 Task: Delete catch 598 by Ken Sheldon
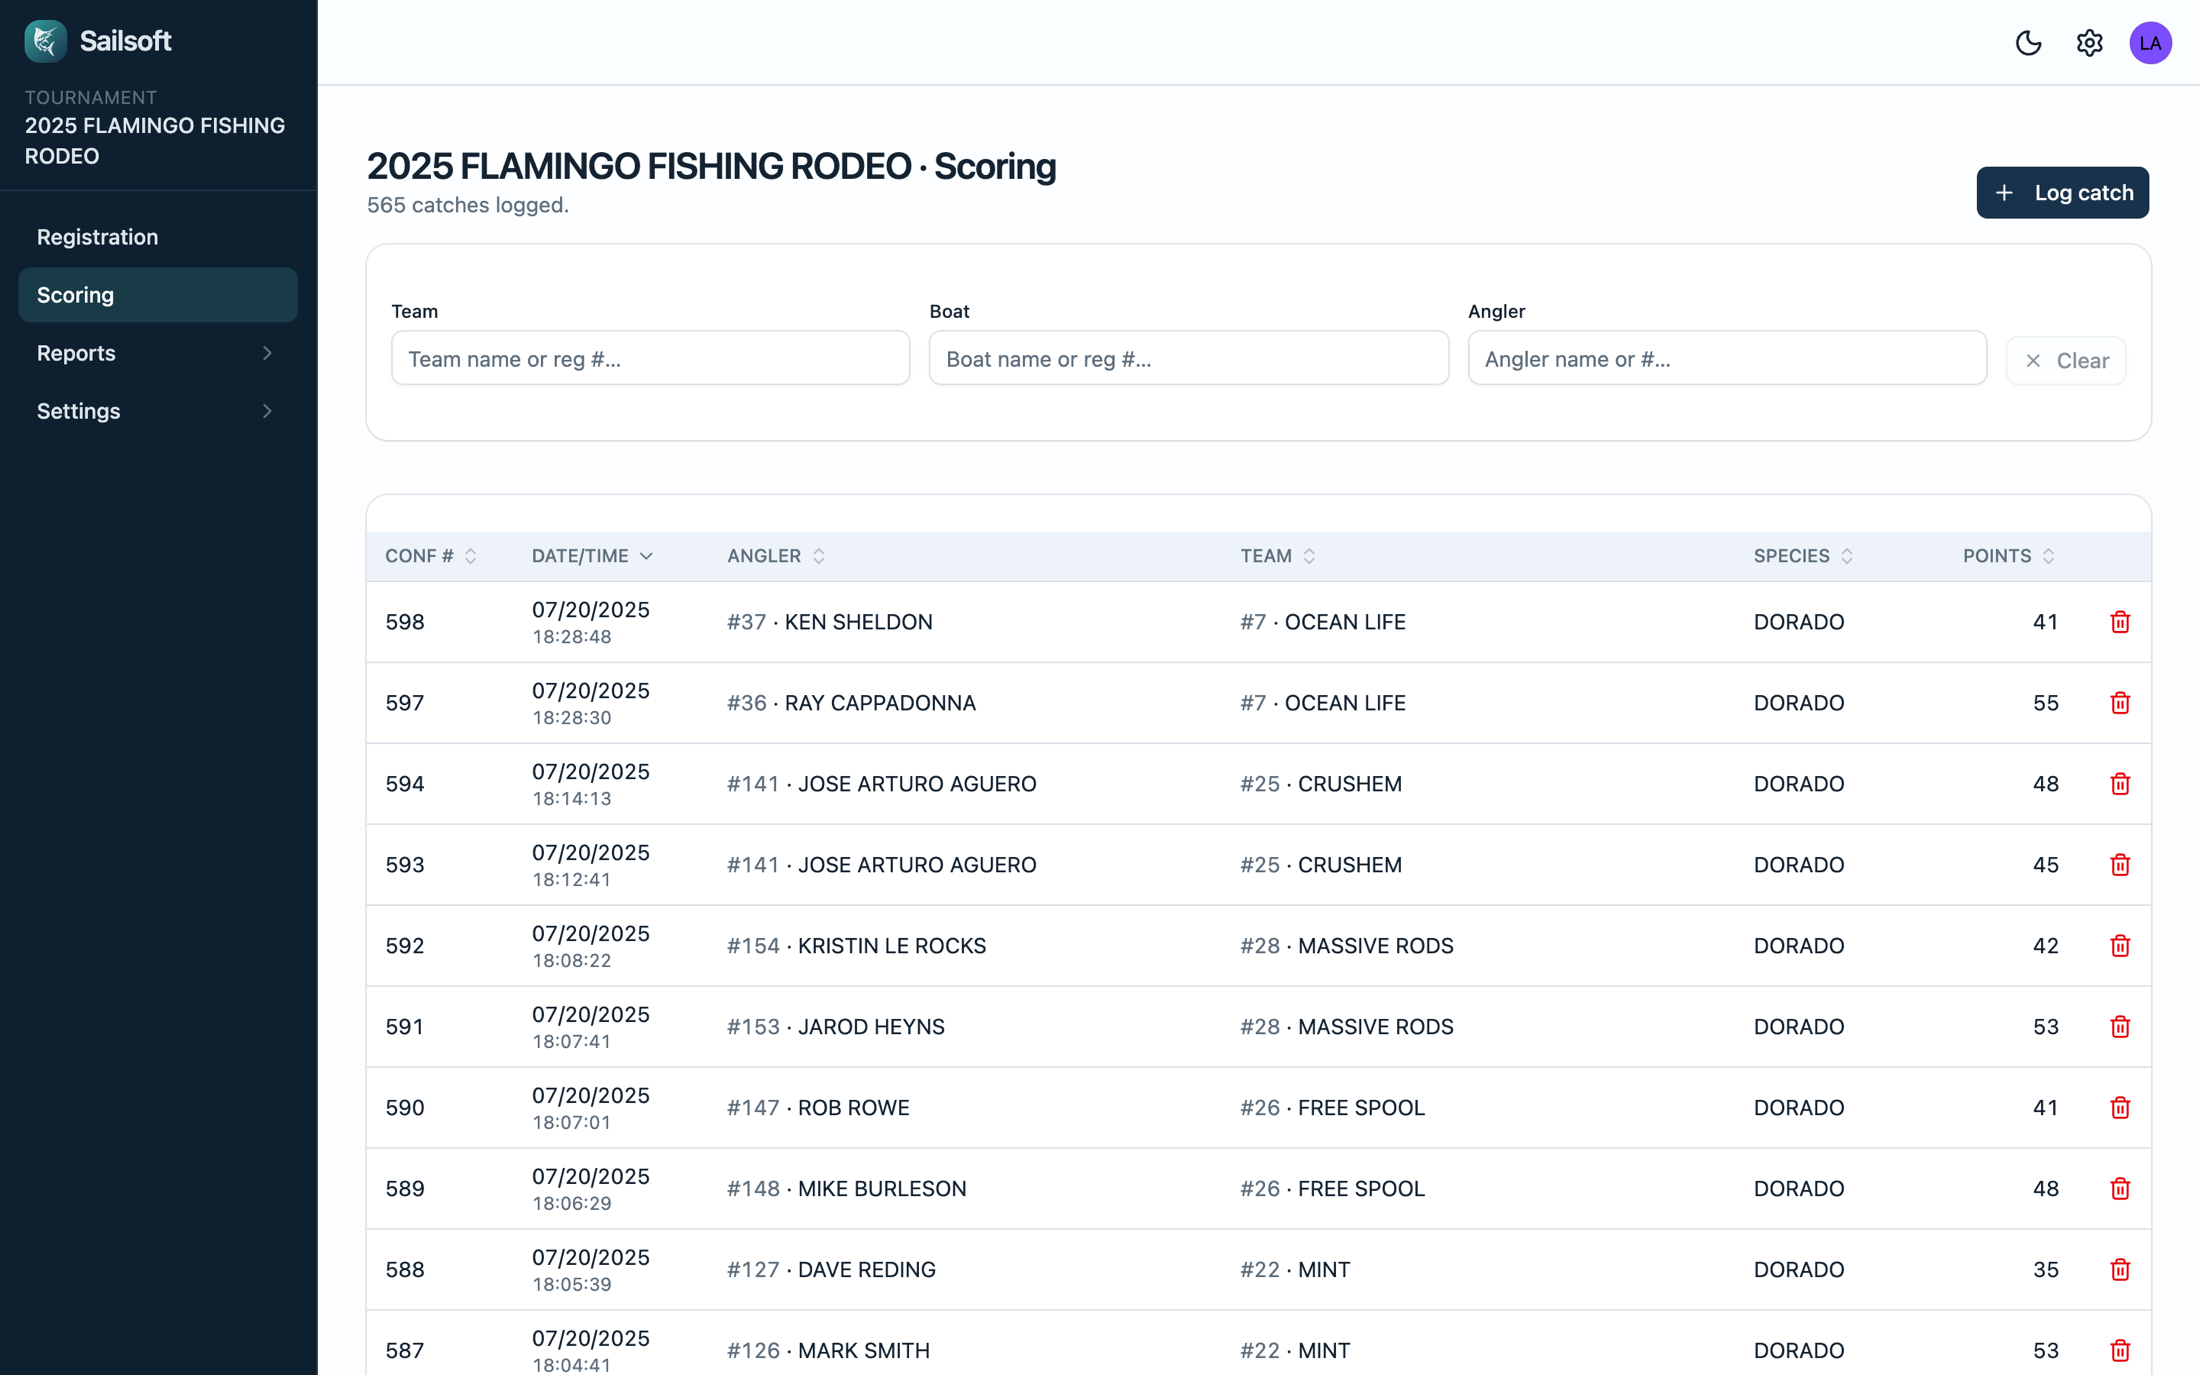point(2120,622)
